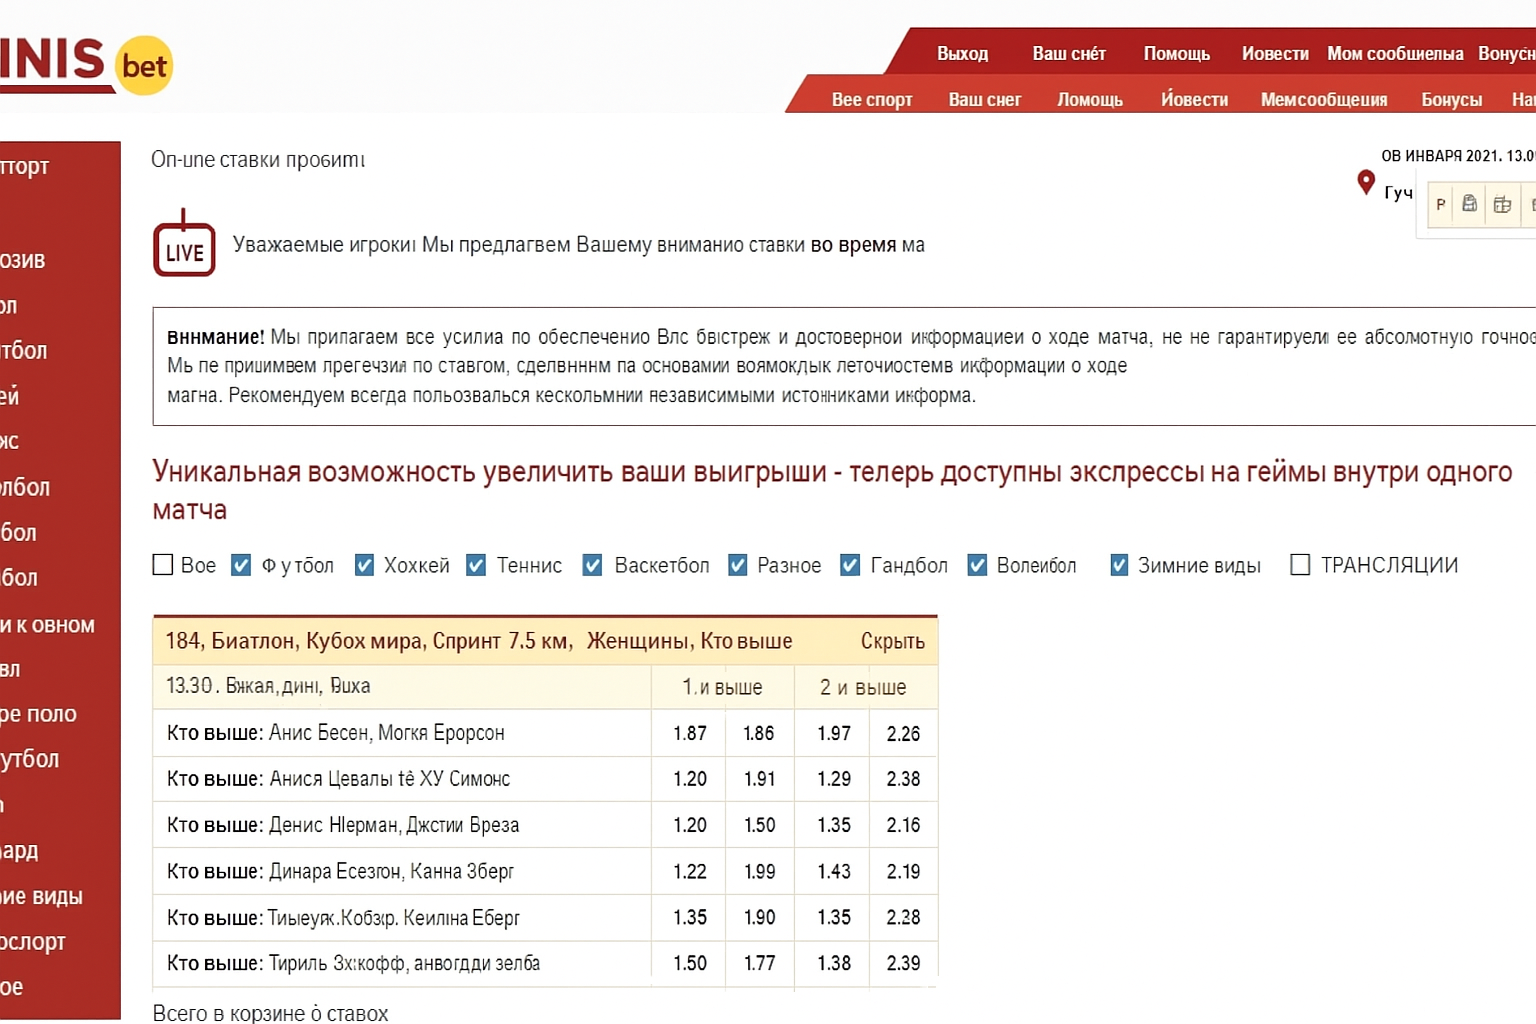1536x1024 pixels.
Task: Open 'Выход' in the top navigation
Action: point(962,54)
